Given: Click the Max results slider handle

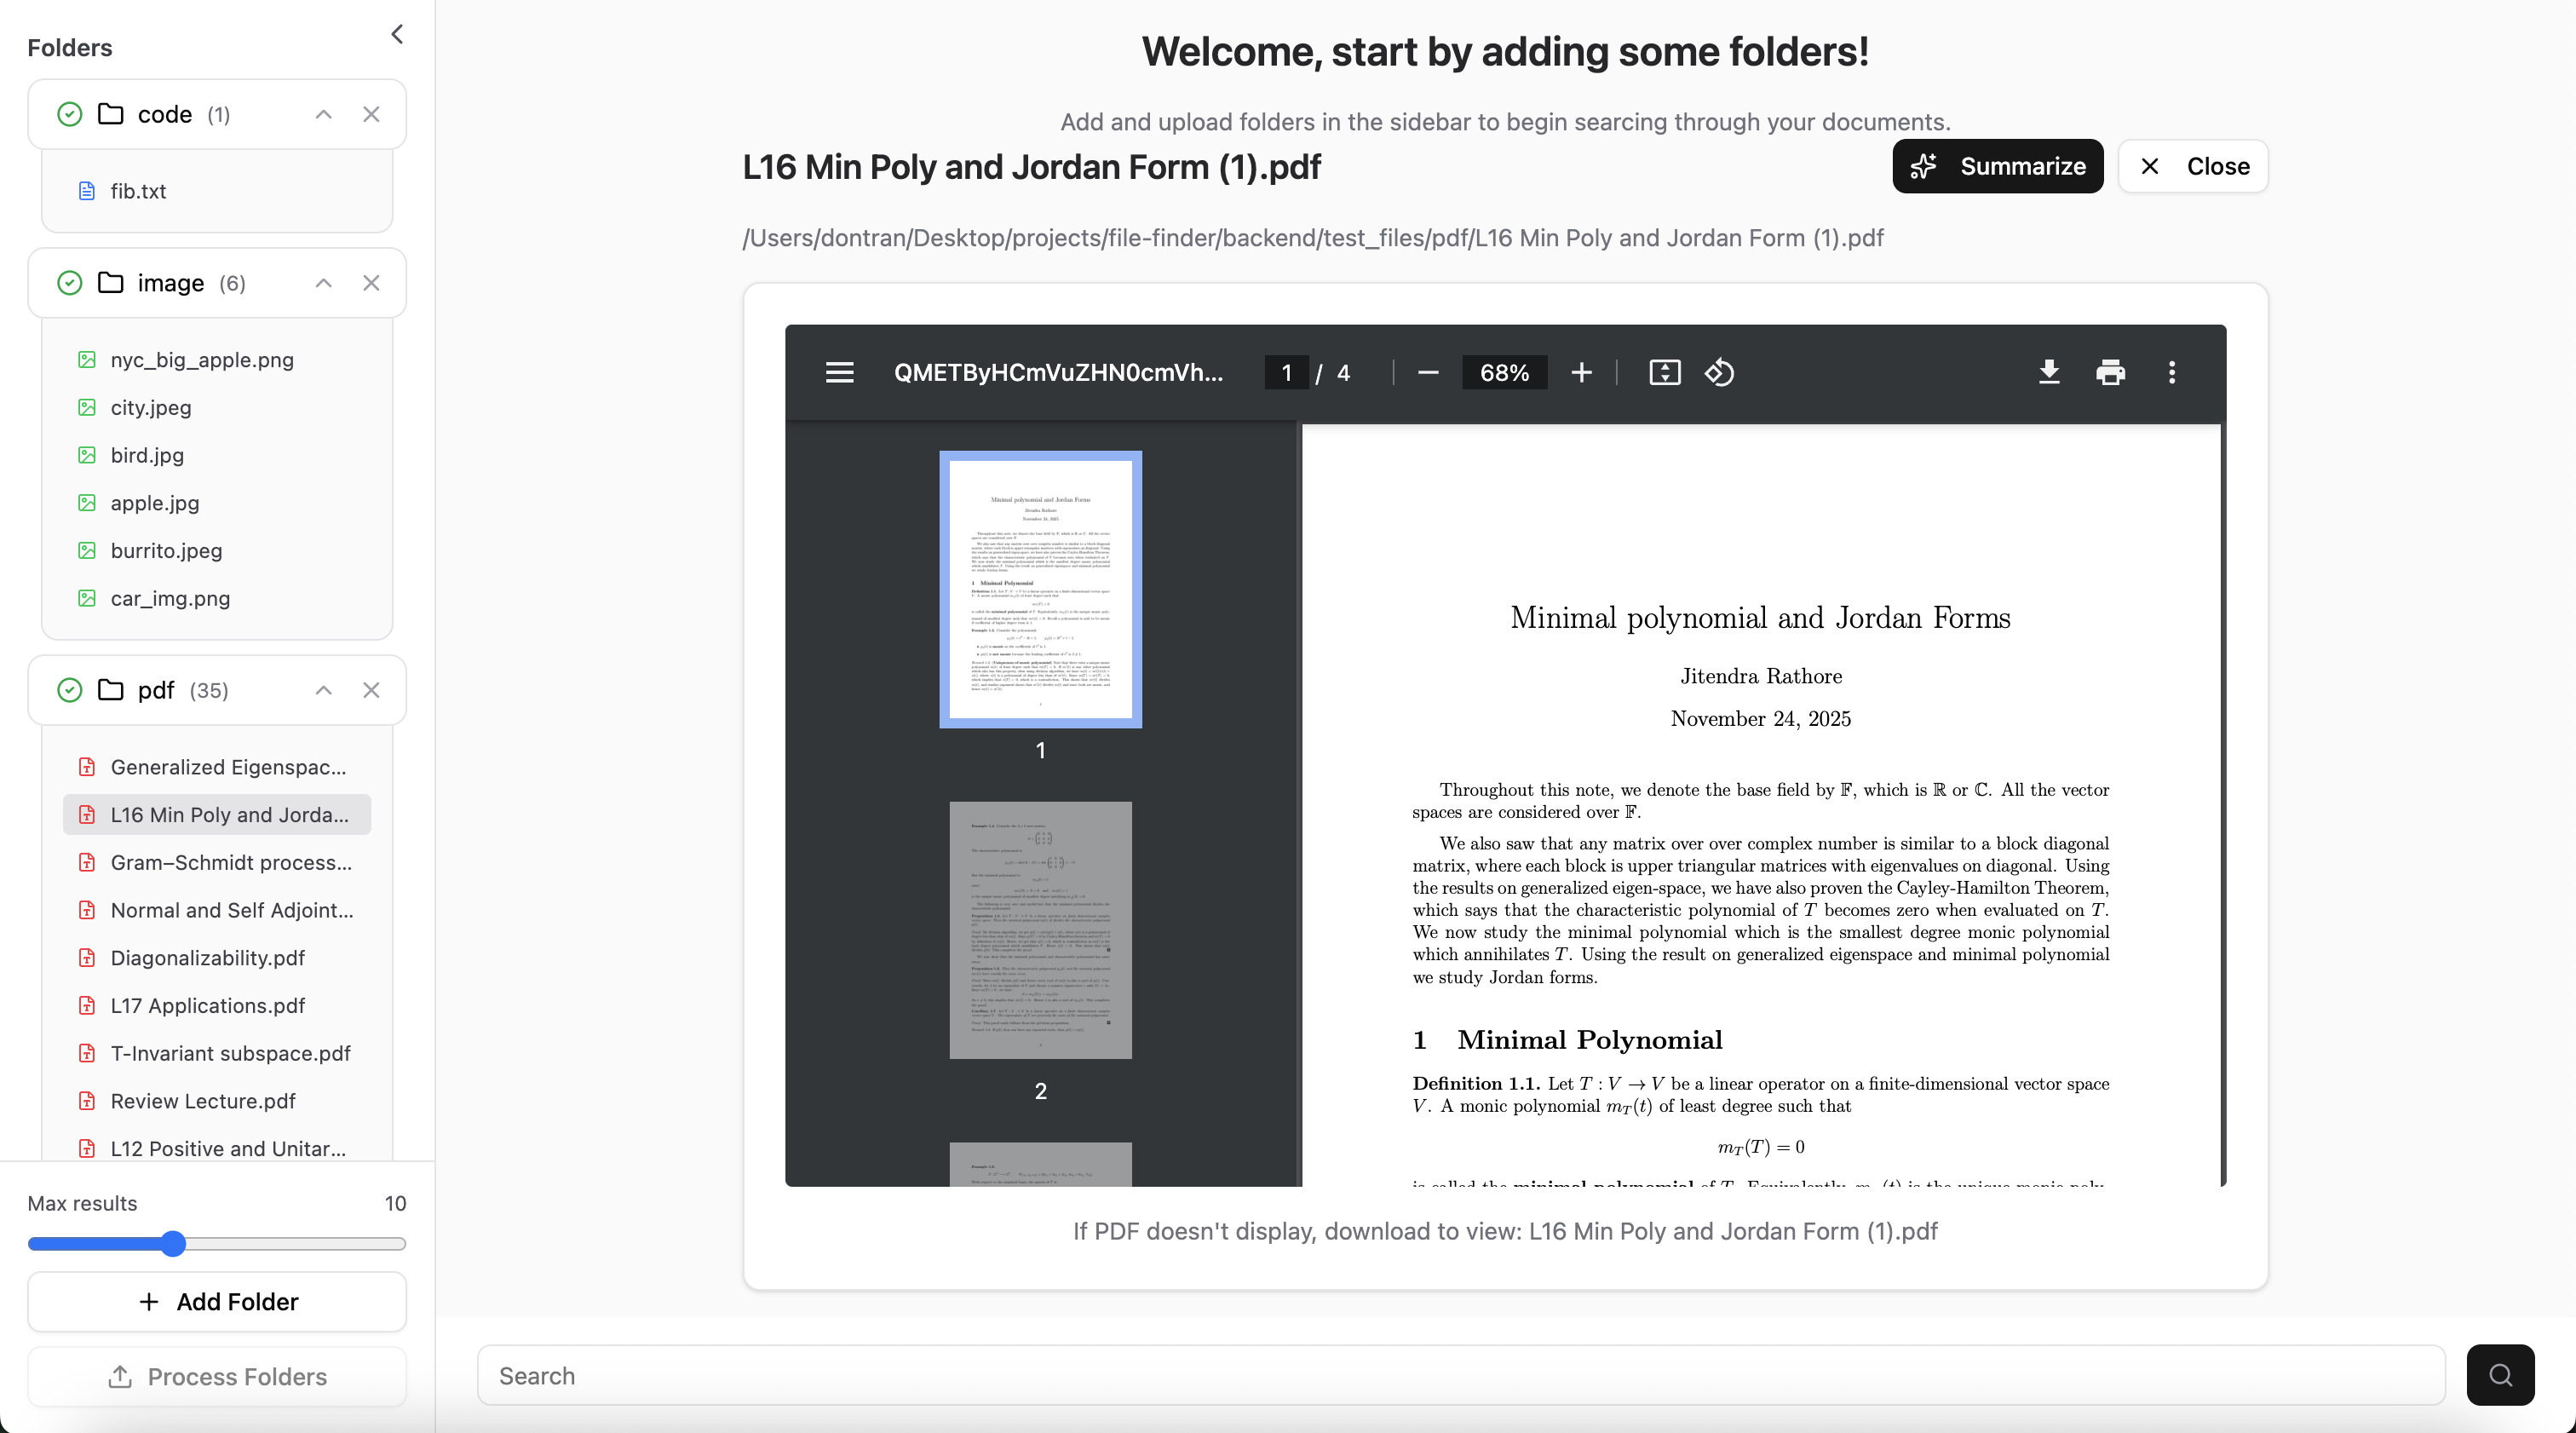Looking at the screenshot, I should tap(173, 1244).
